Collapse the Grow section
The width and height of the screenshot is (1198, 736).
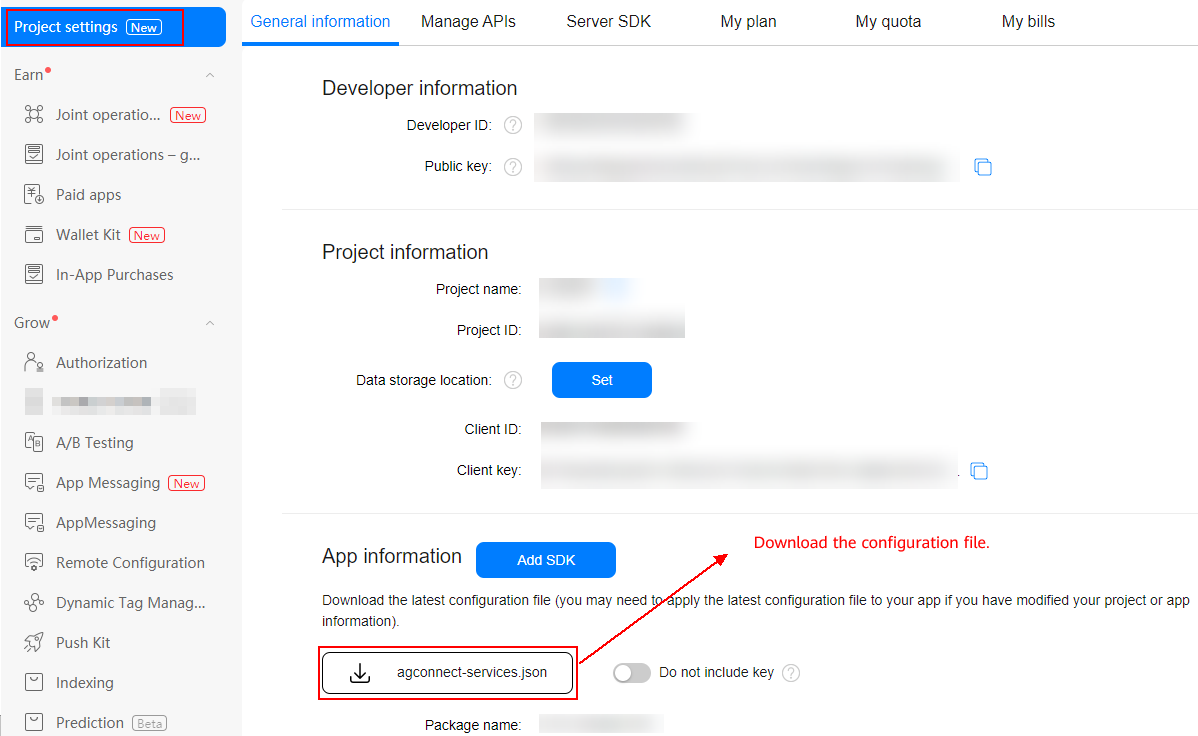[210, 323]
